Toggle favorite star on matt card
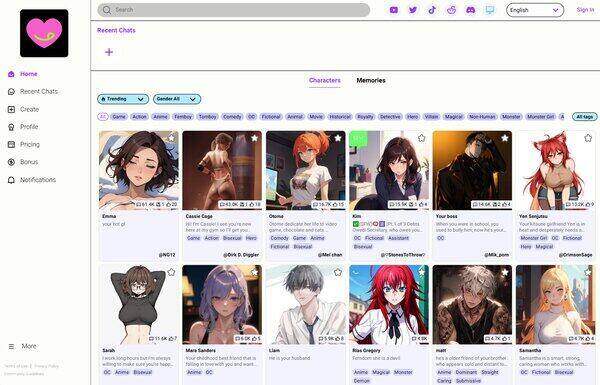Screen dimensions: 600x385 [x=505, y=272]
